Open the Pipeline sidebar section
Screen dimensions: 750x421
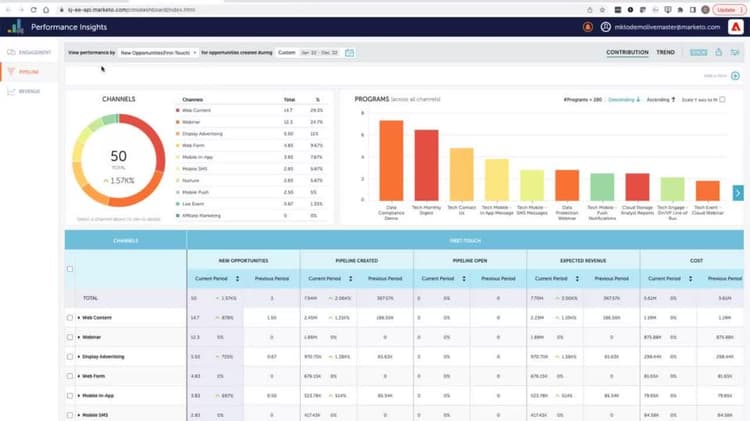click(x=29, y=72)
